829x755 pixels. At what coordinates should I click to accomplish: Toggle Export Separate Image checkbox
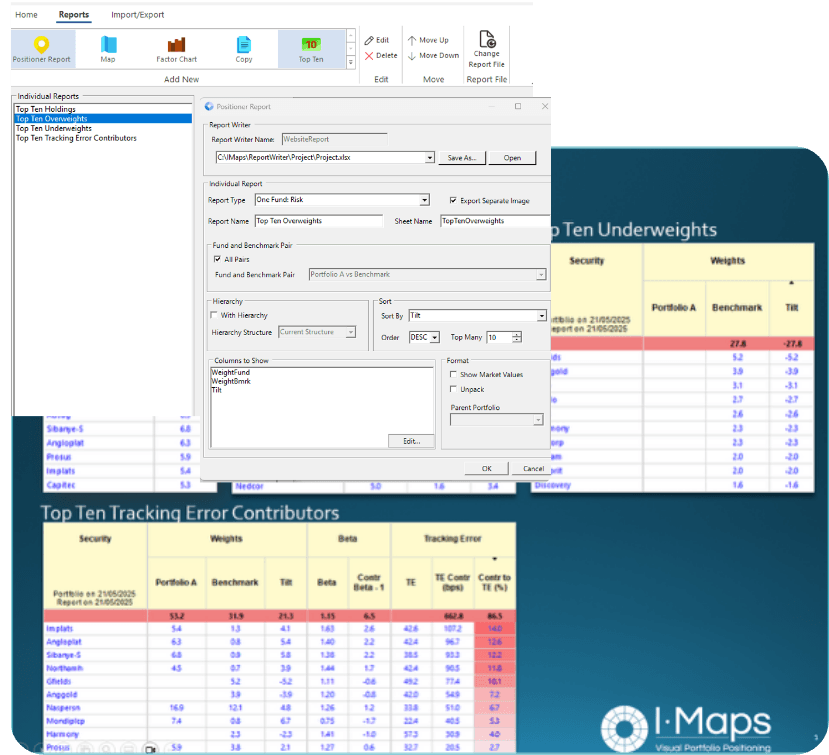(x=453, y=200)
